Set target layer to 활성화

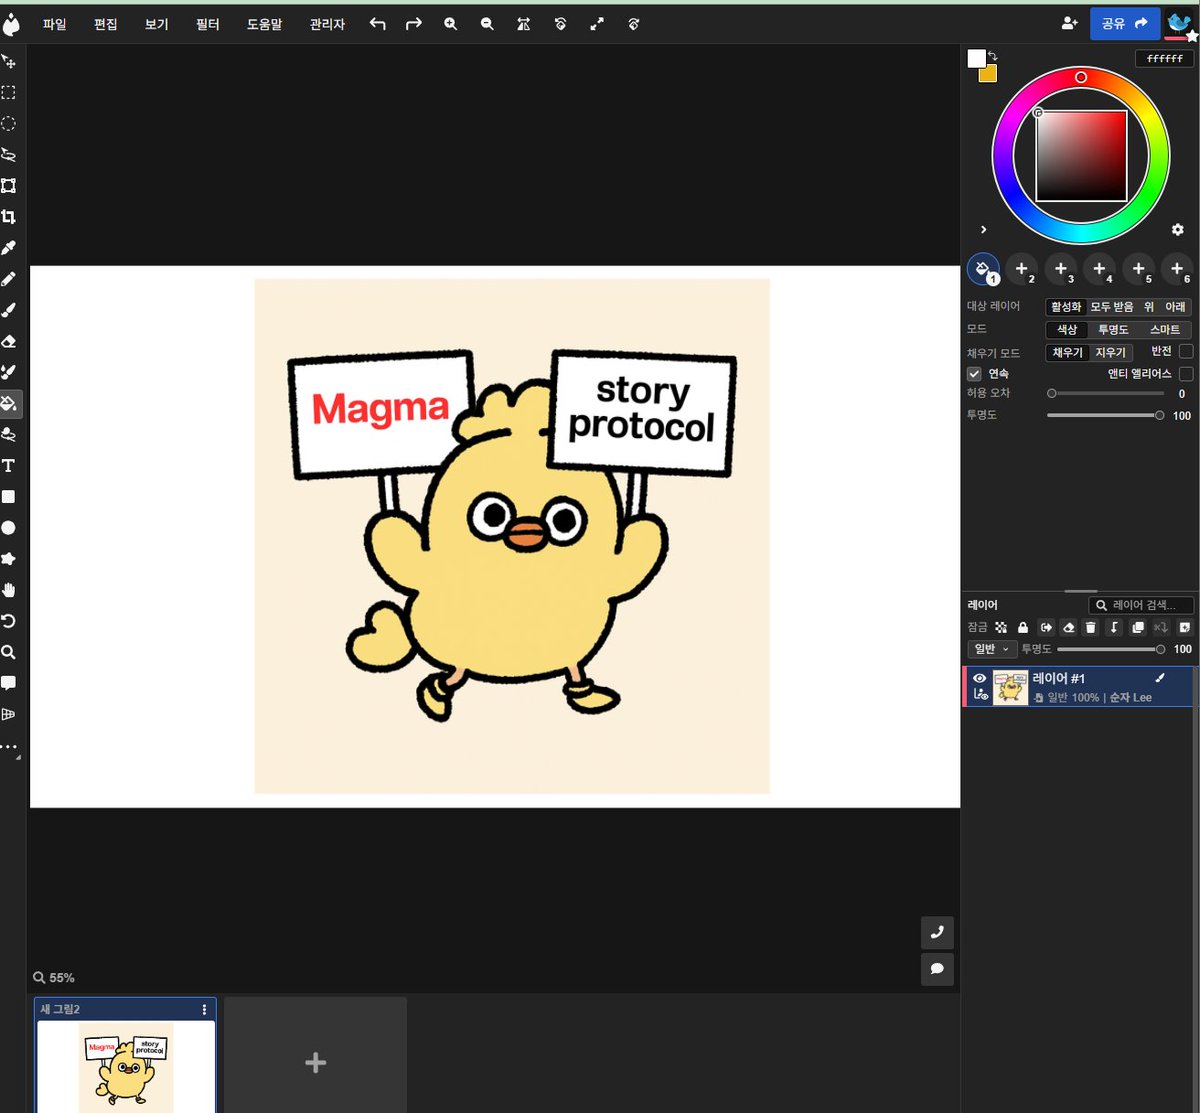click(1066, 307)
